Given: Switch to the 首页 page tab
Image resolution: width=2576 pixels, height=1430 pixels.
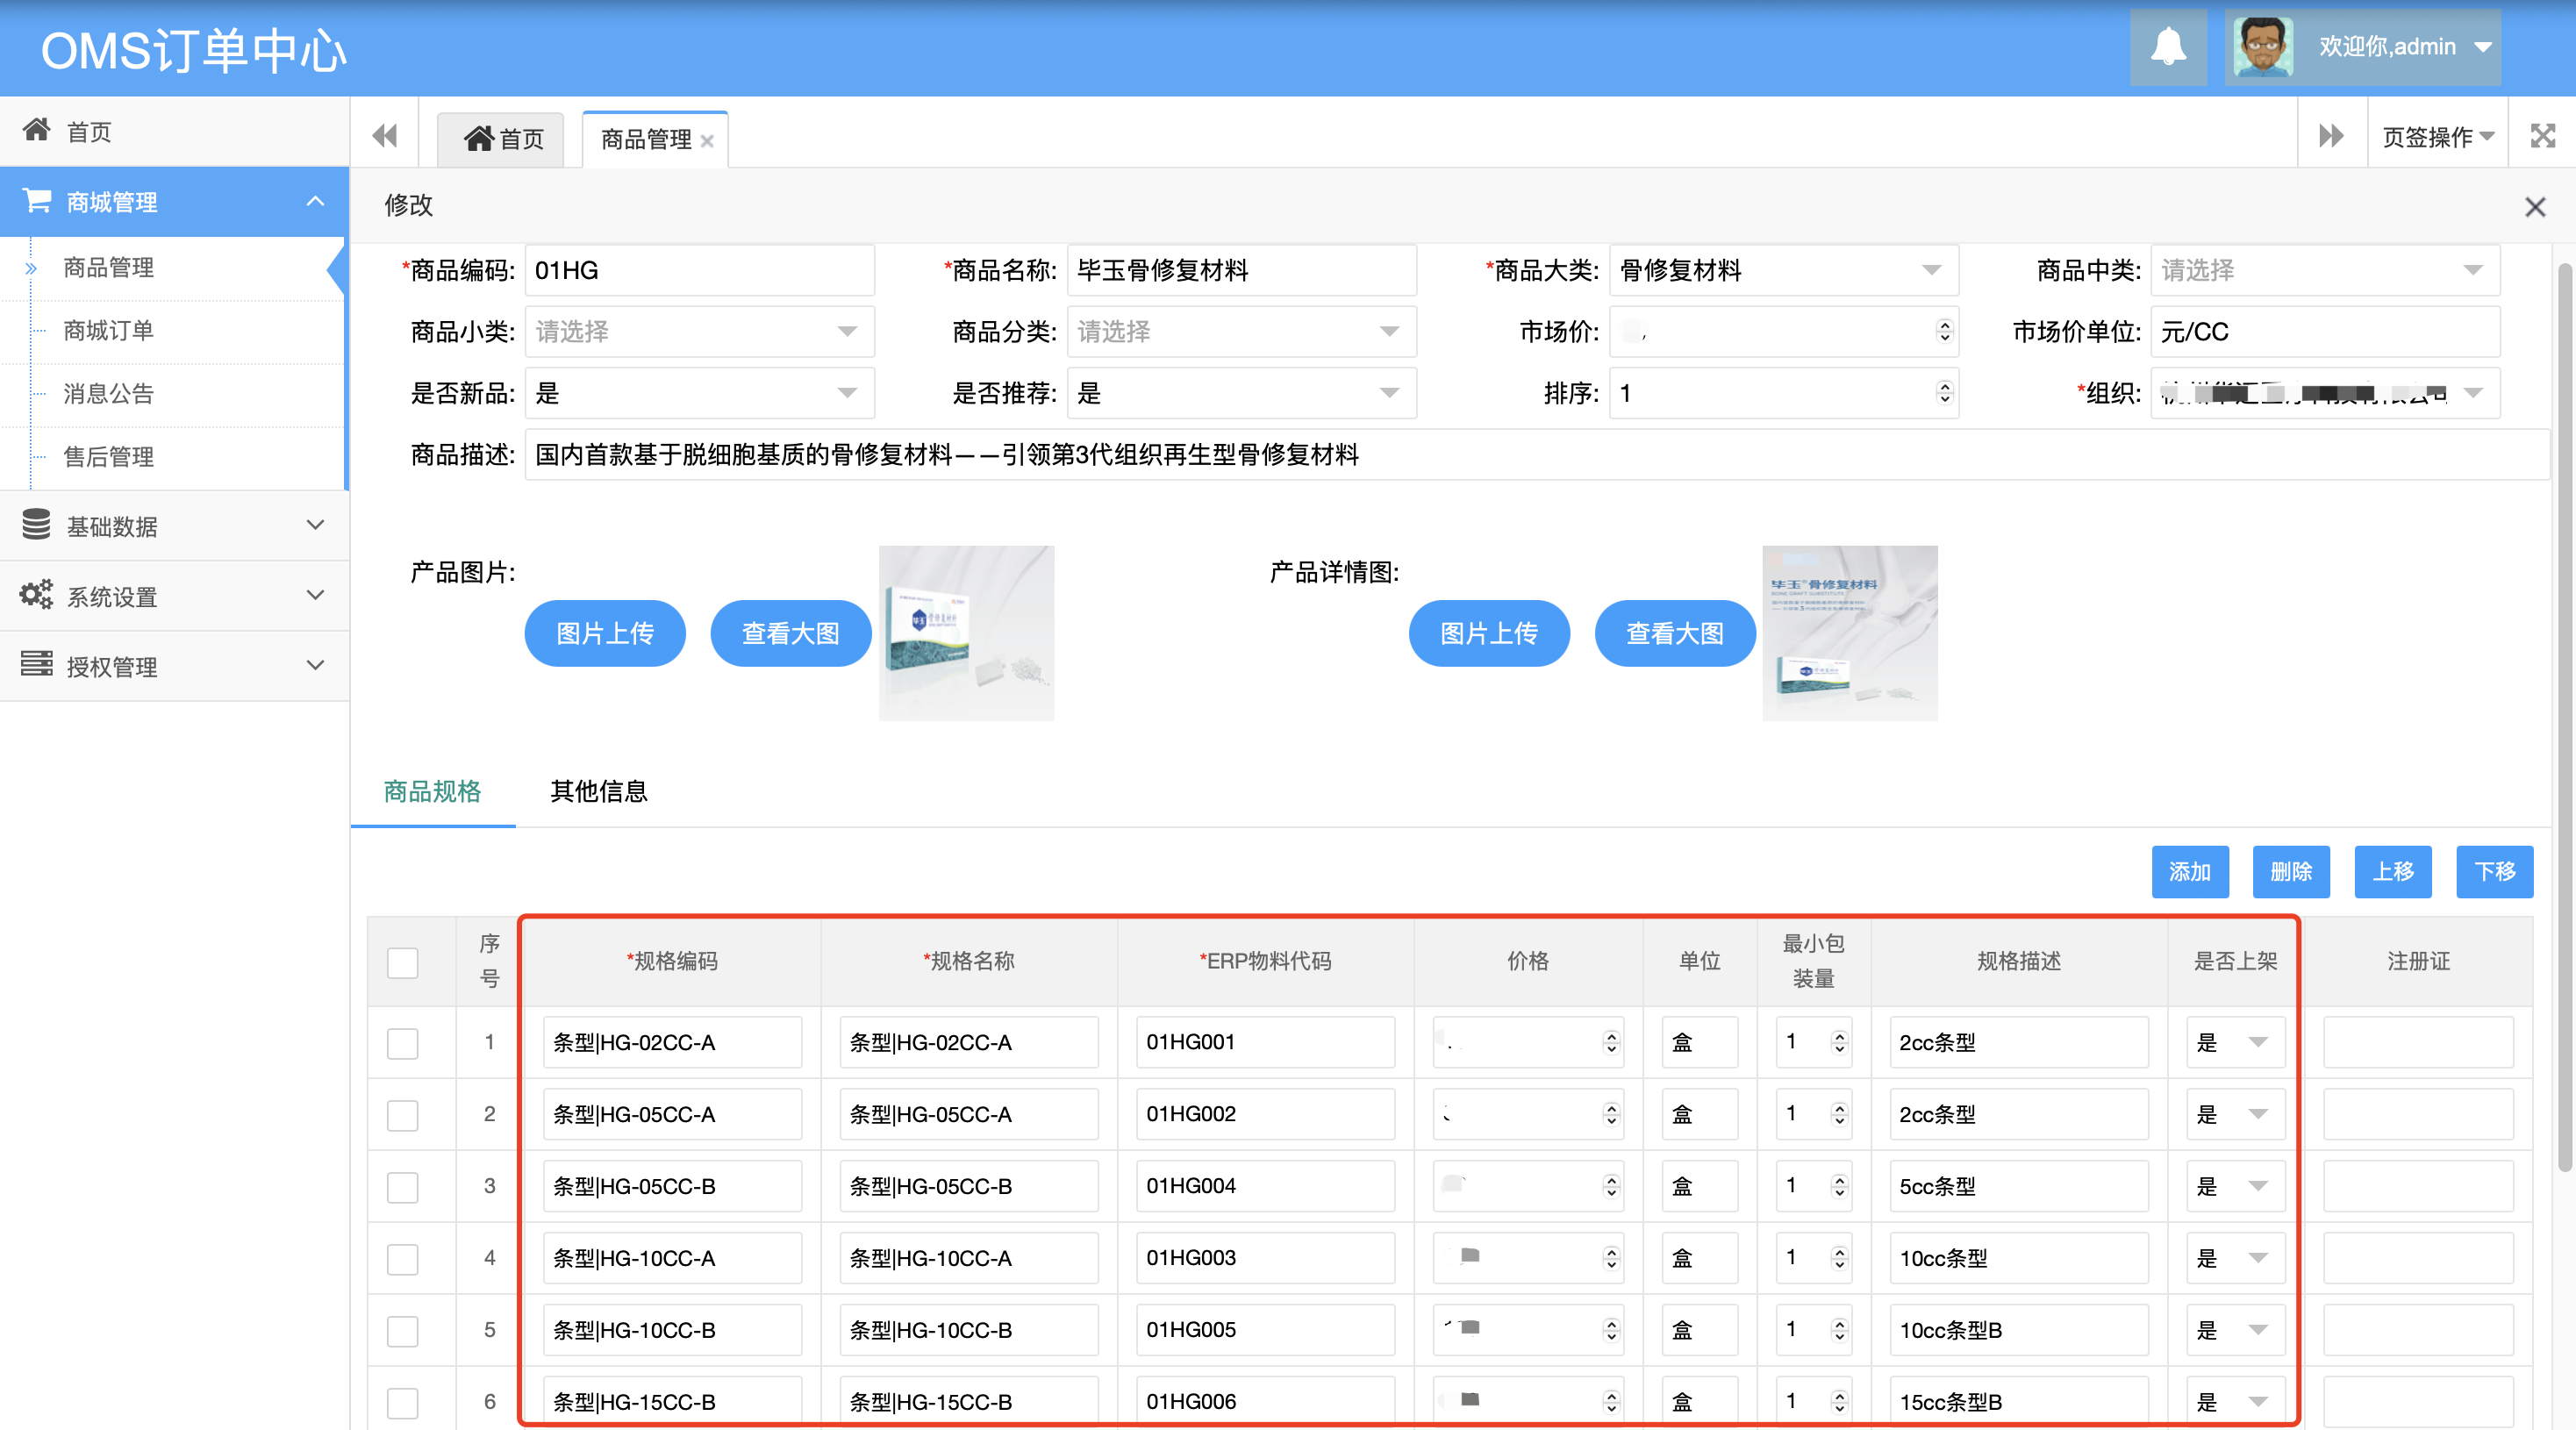Looking at the screenshot, I should (502, 139).
